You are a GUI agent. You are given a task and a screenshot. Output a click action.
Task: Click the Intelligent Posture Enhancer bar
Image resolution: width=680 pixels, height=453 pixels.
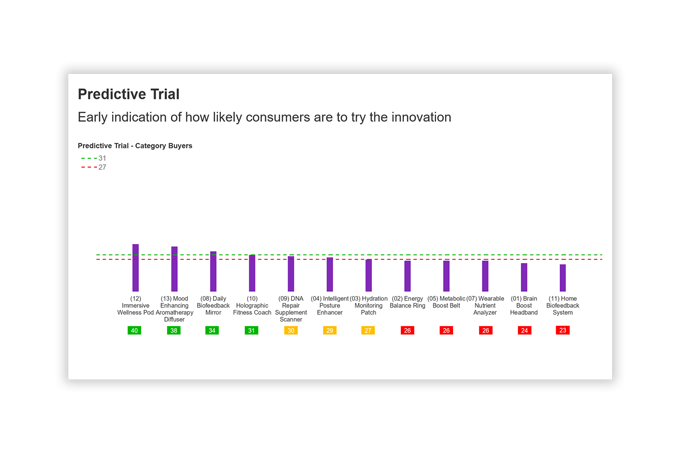(330, 274)
